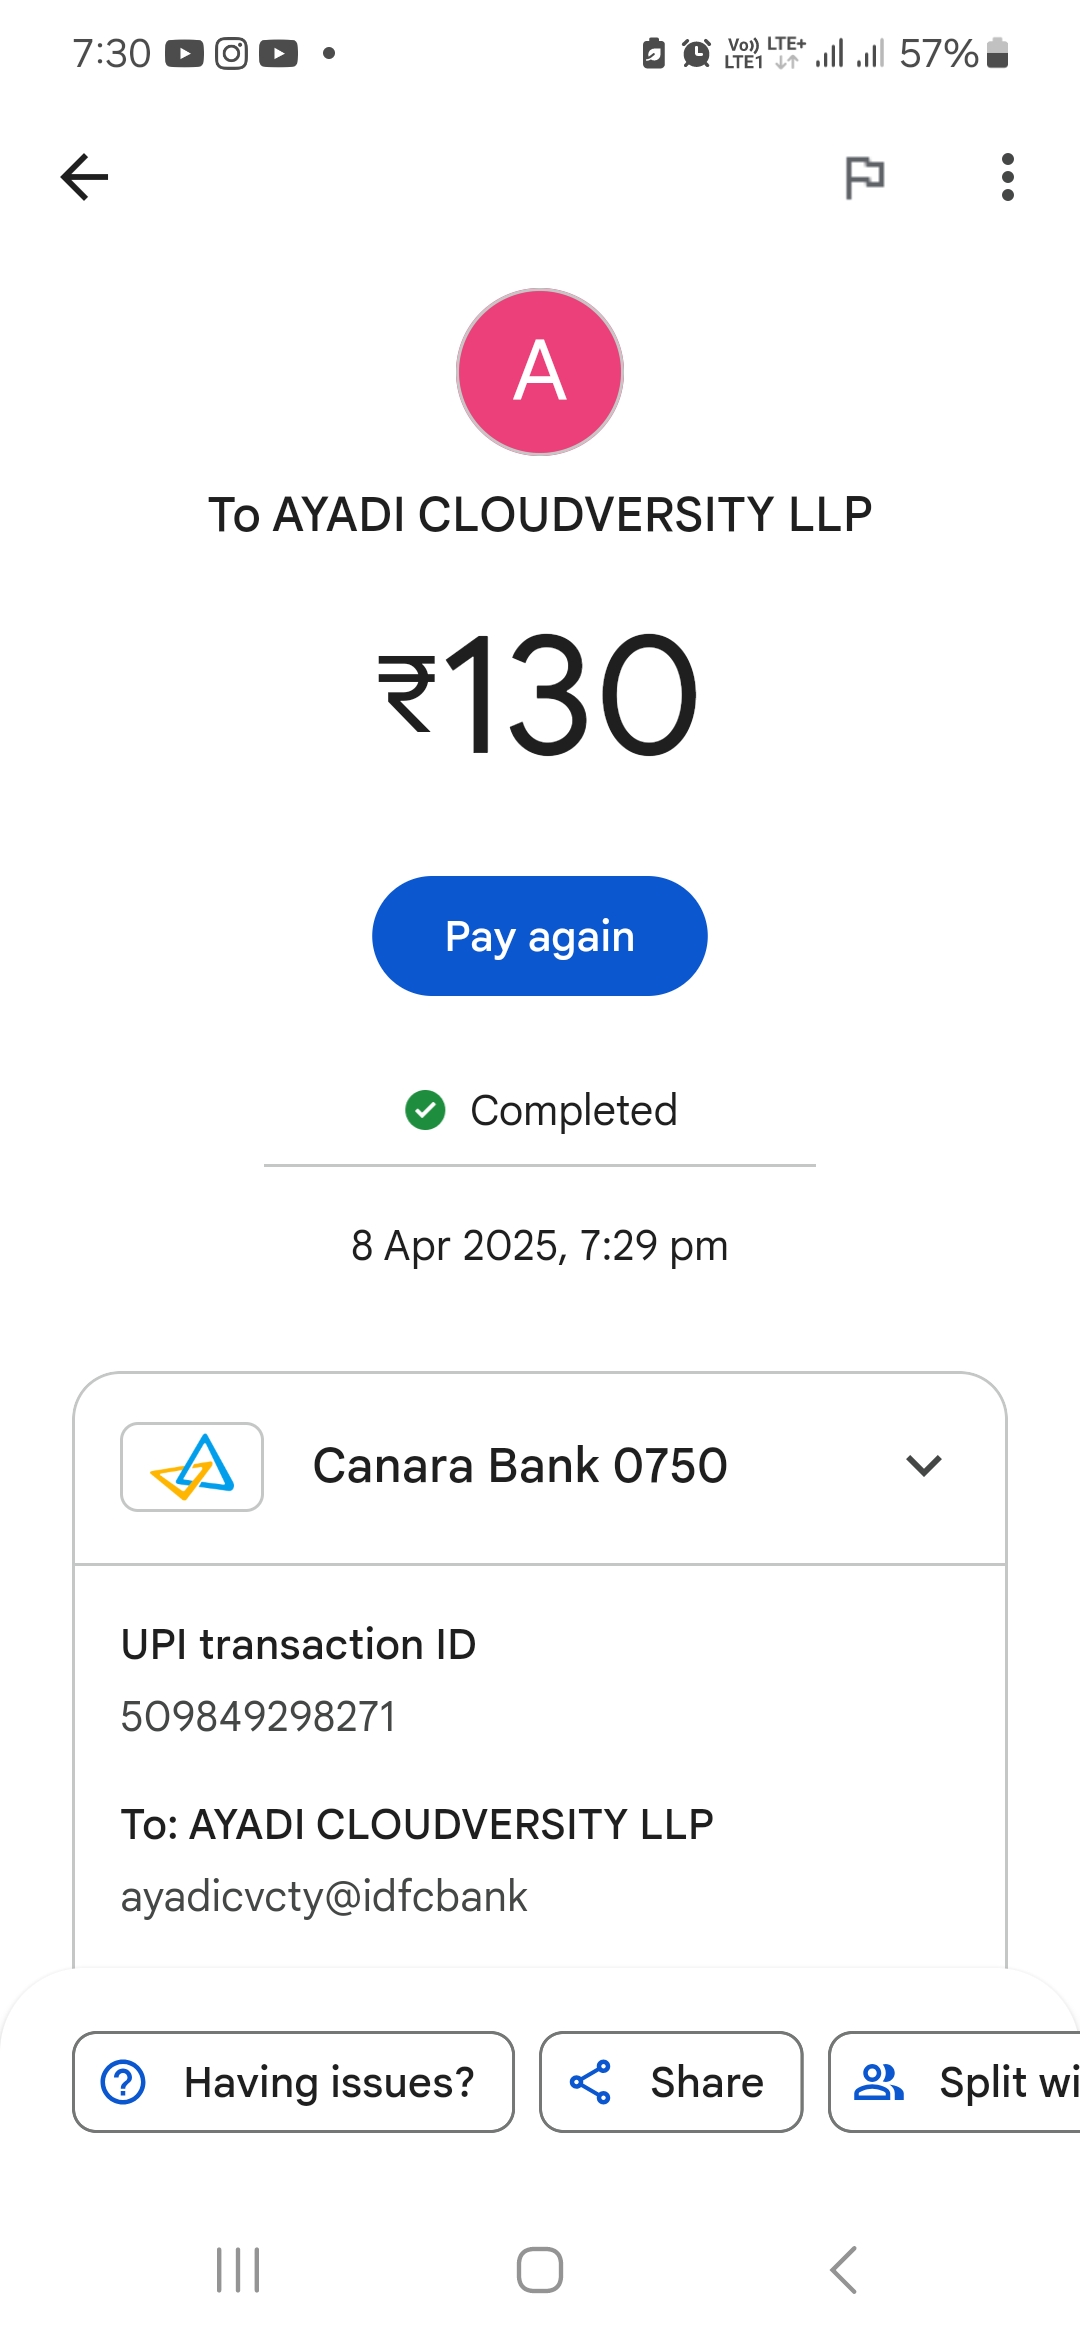Select the Canara Bank 0750 account row

(x=520, y=1467)
